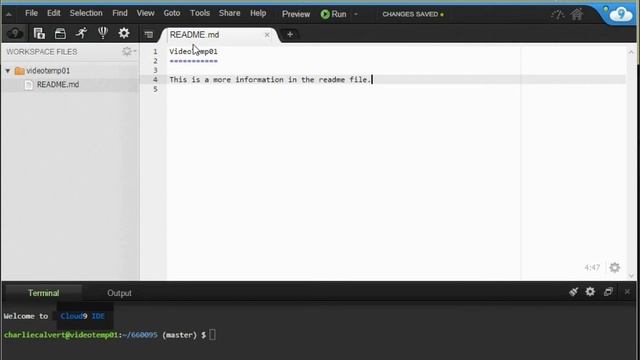The width and height of the screenshot is (640, 360).
Task: Click the tab list icon beside README.md
Action: tap(149, 35)
